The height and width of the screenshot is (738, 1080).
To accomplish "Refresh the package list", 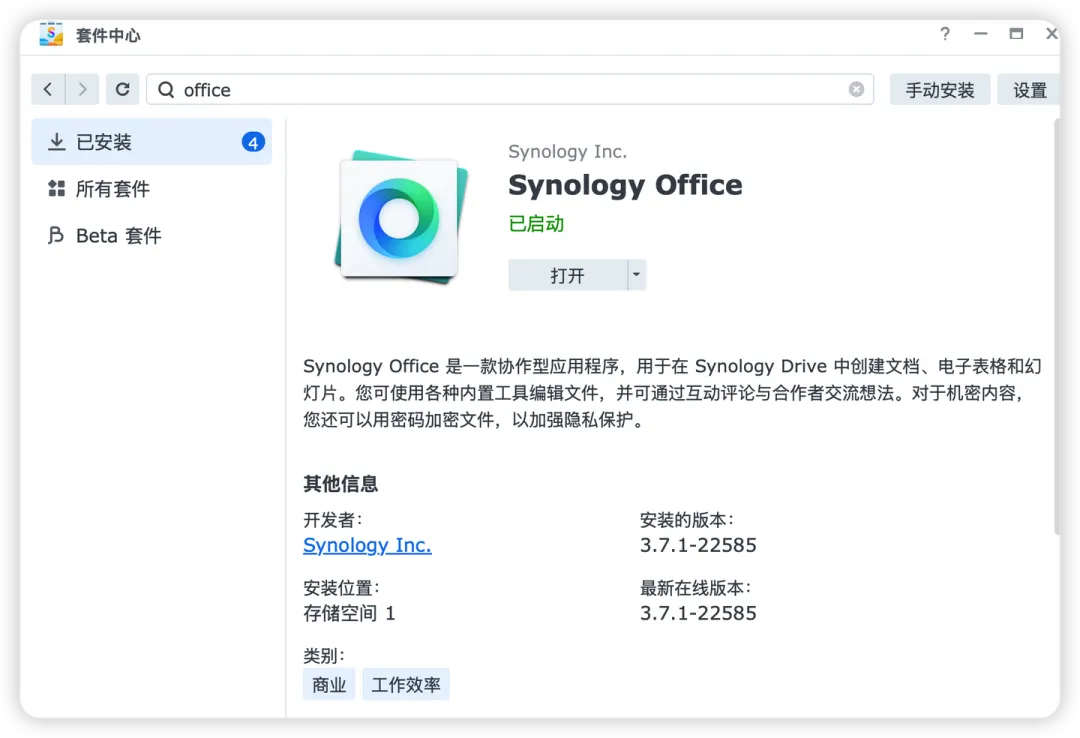I will [x=123, y=90].
